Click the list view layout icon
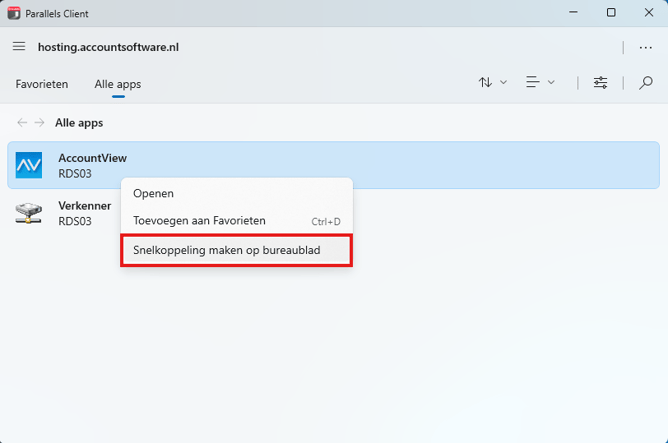Image resolution: width=668 pixels, height=443 pixels. [533, 82]
